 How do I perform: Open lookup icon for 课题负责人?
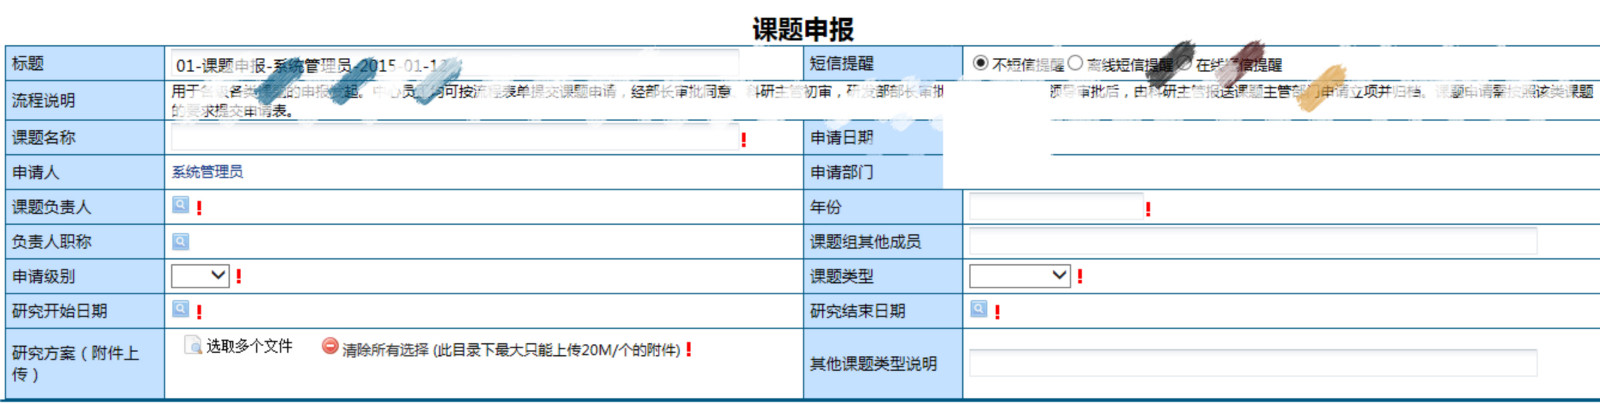click(180, 205)
